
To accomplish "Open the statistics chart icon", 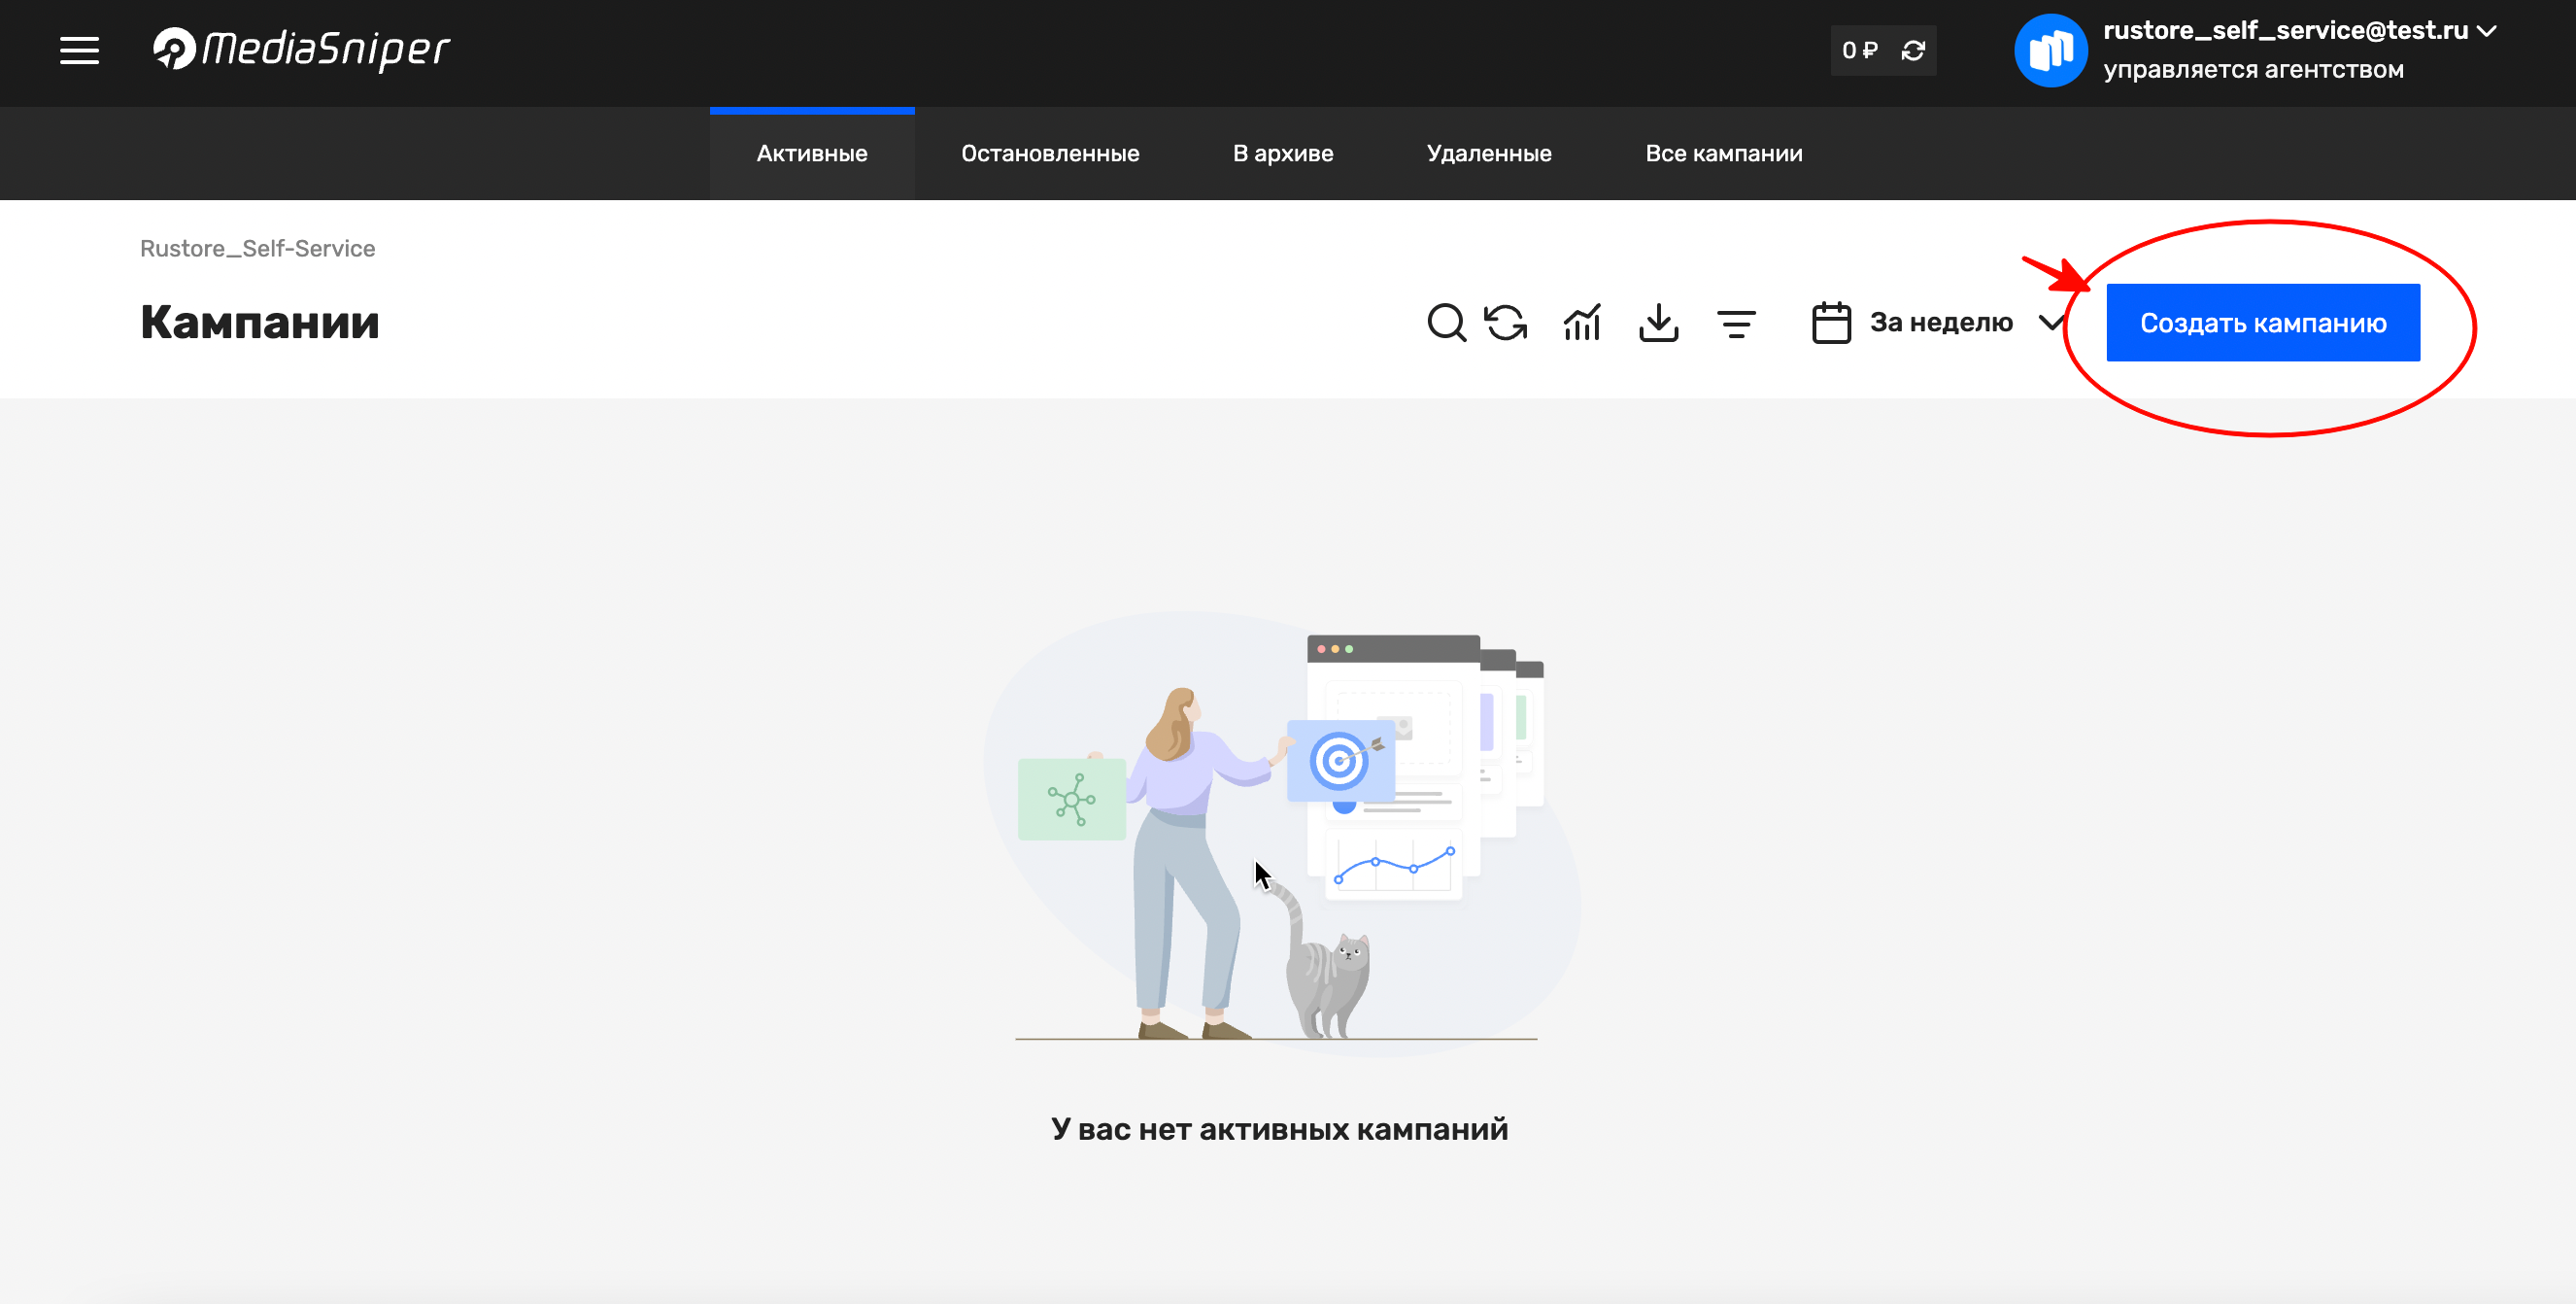I will [1582, 323].
